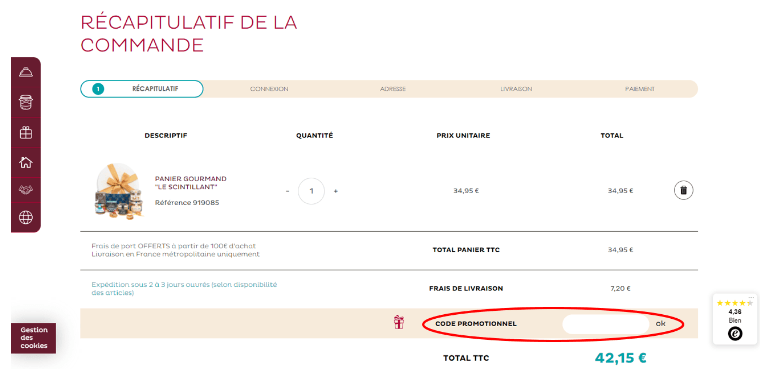This screenshot has width=760, height=370.
Task: Open the jar products sidebar icon
Action: (x=26, y=102)
